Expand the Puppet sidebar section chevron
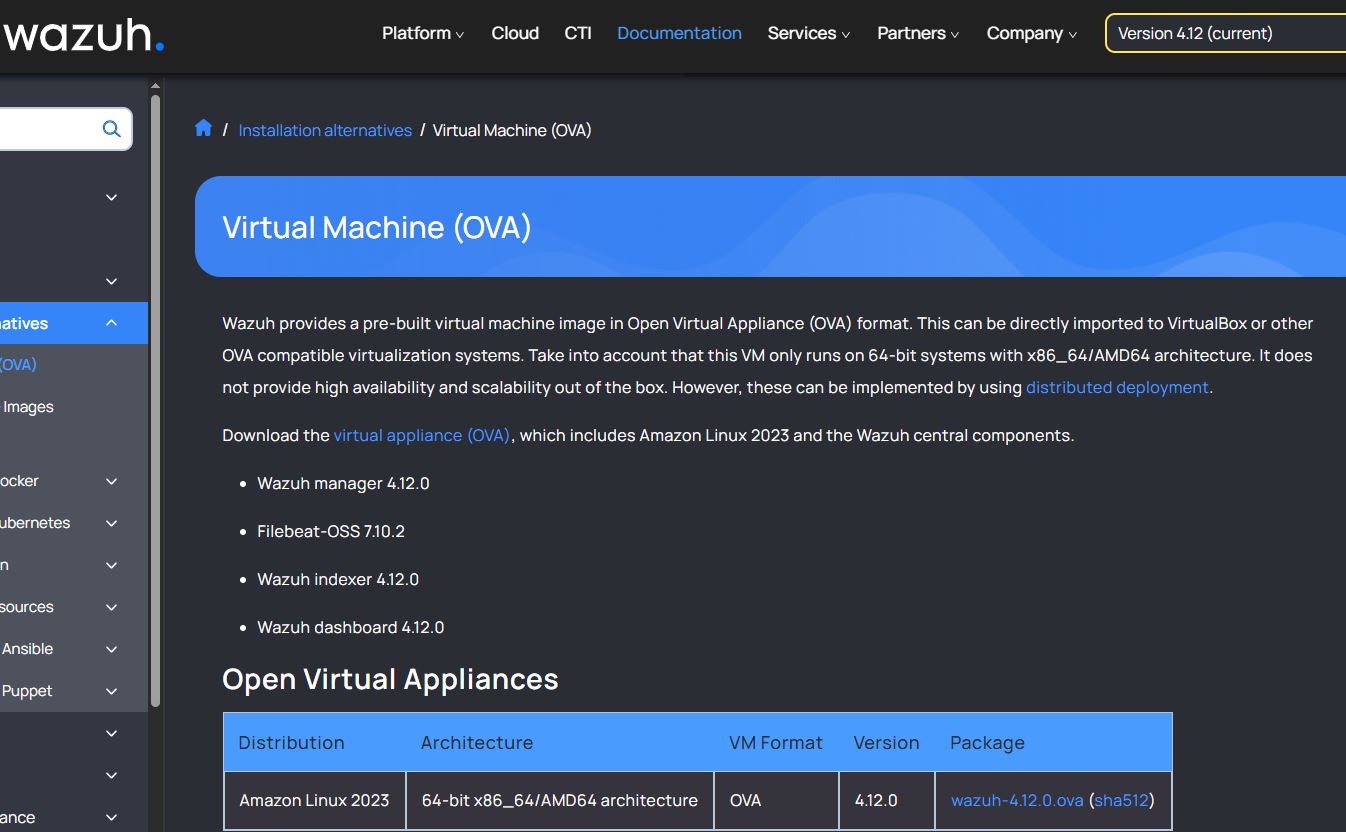The width and height of the screenshot is (1346, 832). click(x=111, y=691)
